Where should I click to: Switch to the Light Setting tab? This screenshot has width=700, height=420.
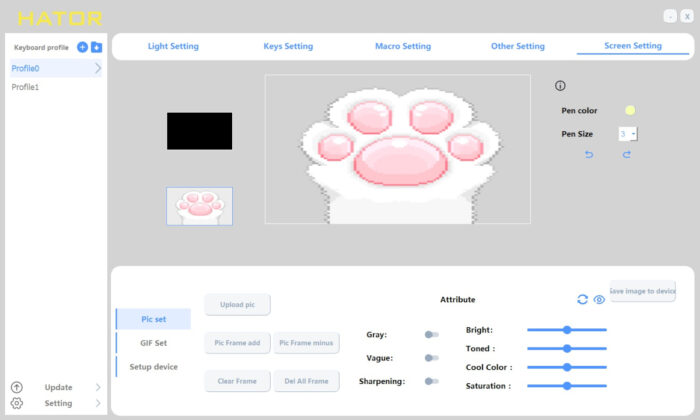pos(173,46)
